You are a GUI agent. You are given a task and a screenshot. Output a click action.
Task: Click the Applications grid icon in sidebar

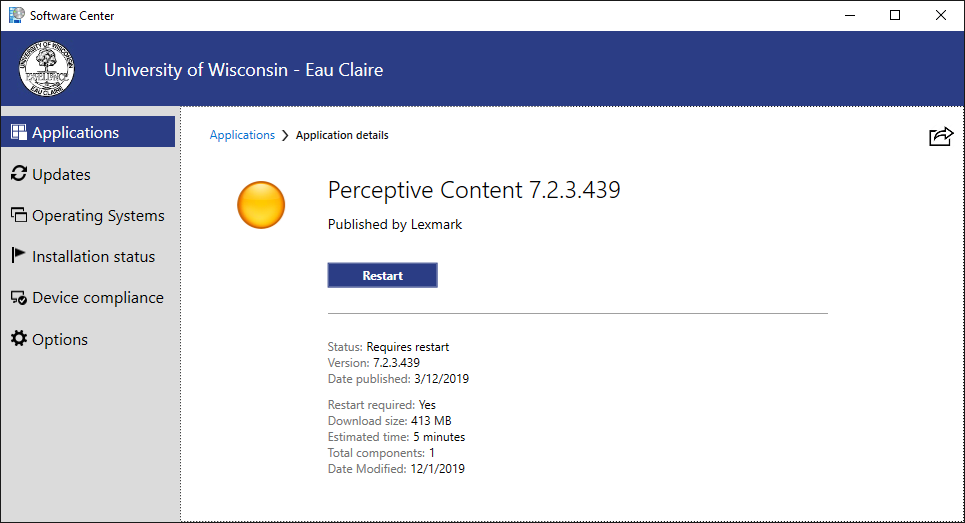pos(19,132)
